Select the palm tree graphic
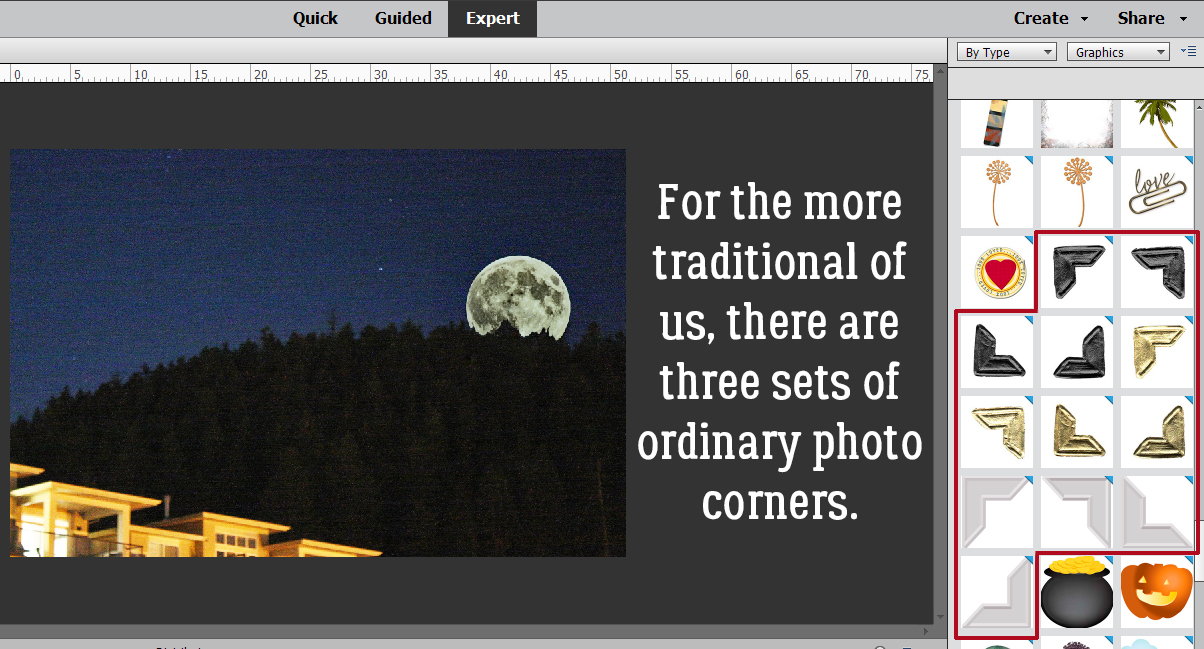Viewport: 1204px width, 649px height. click(x=1157, y=123)
